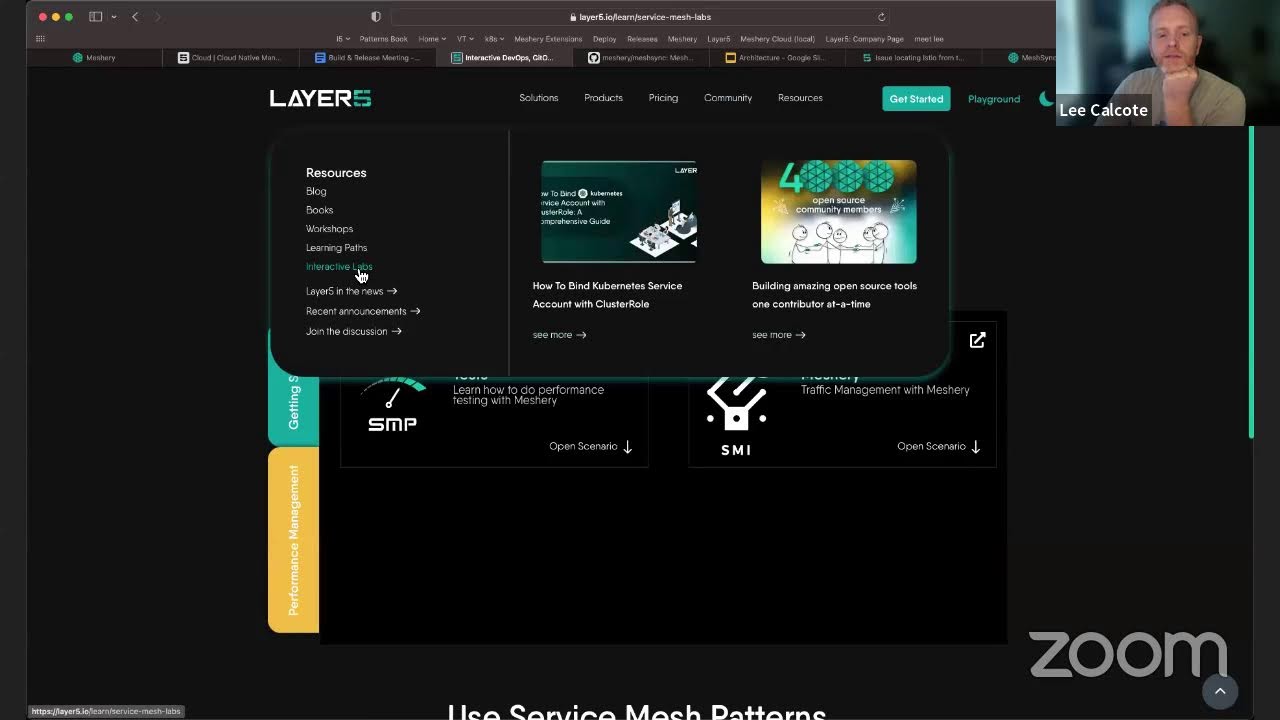
Task: Click see more under open source tools post
Action: pyautogui.click(x=778, y=335)
